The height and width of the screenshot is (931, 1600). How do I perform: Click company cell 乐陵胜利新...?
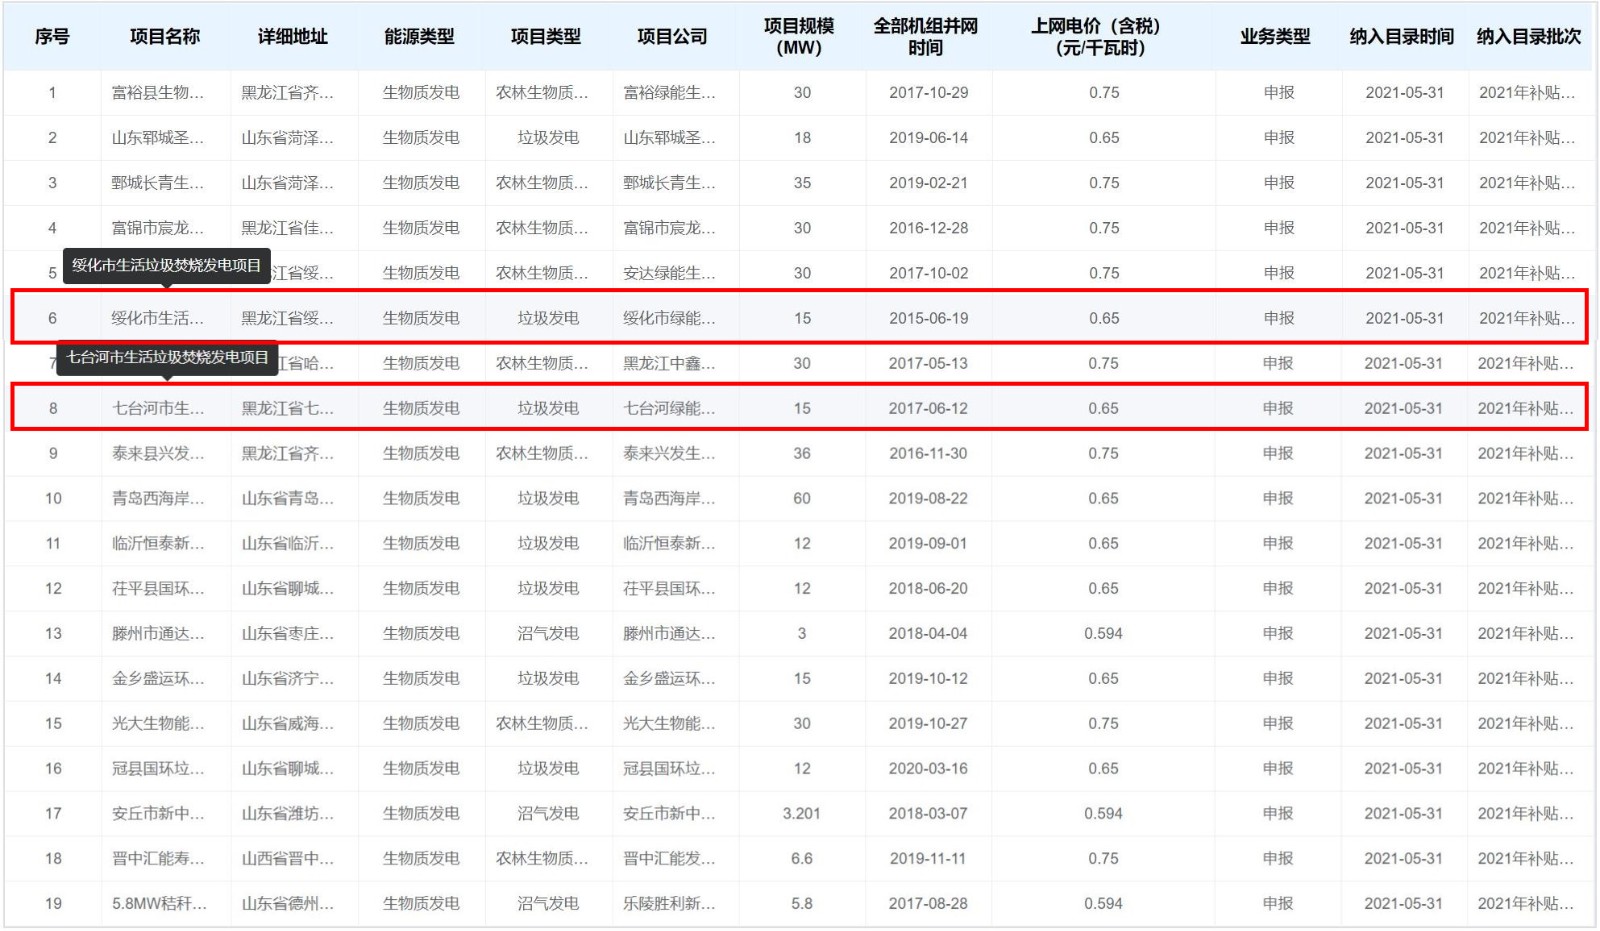(669, 903)
